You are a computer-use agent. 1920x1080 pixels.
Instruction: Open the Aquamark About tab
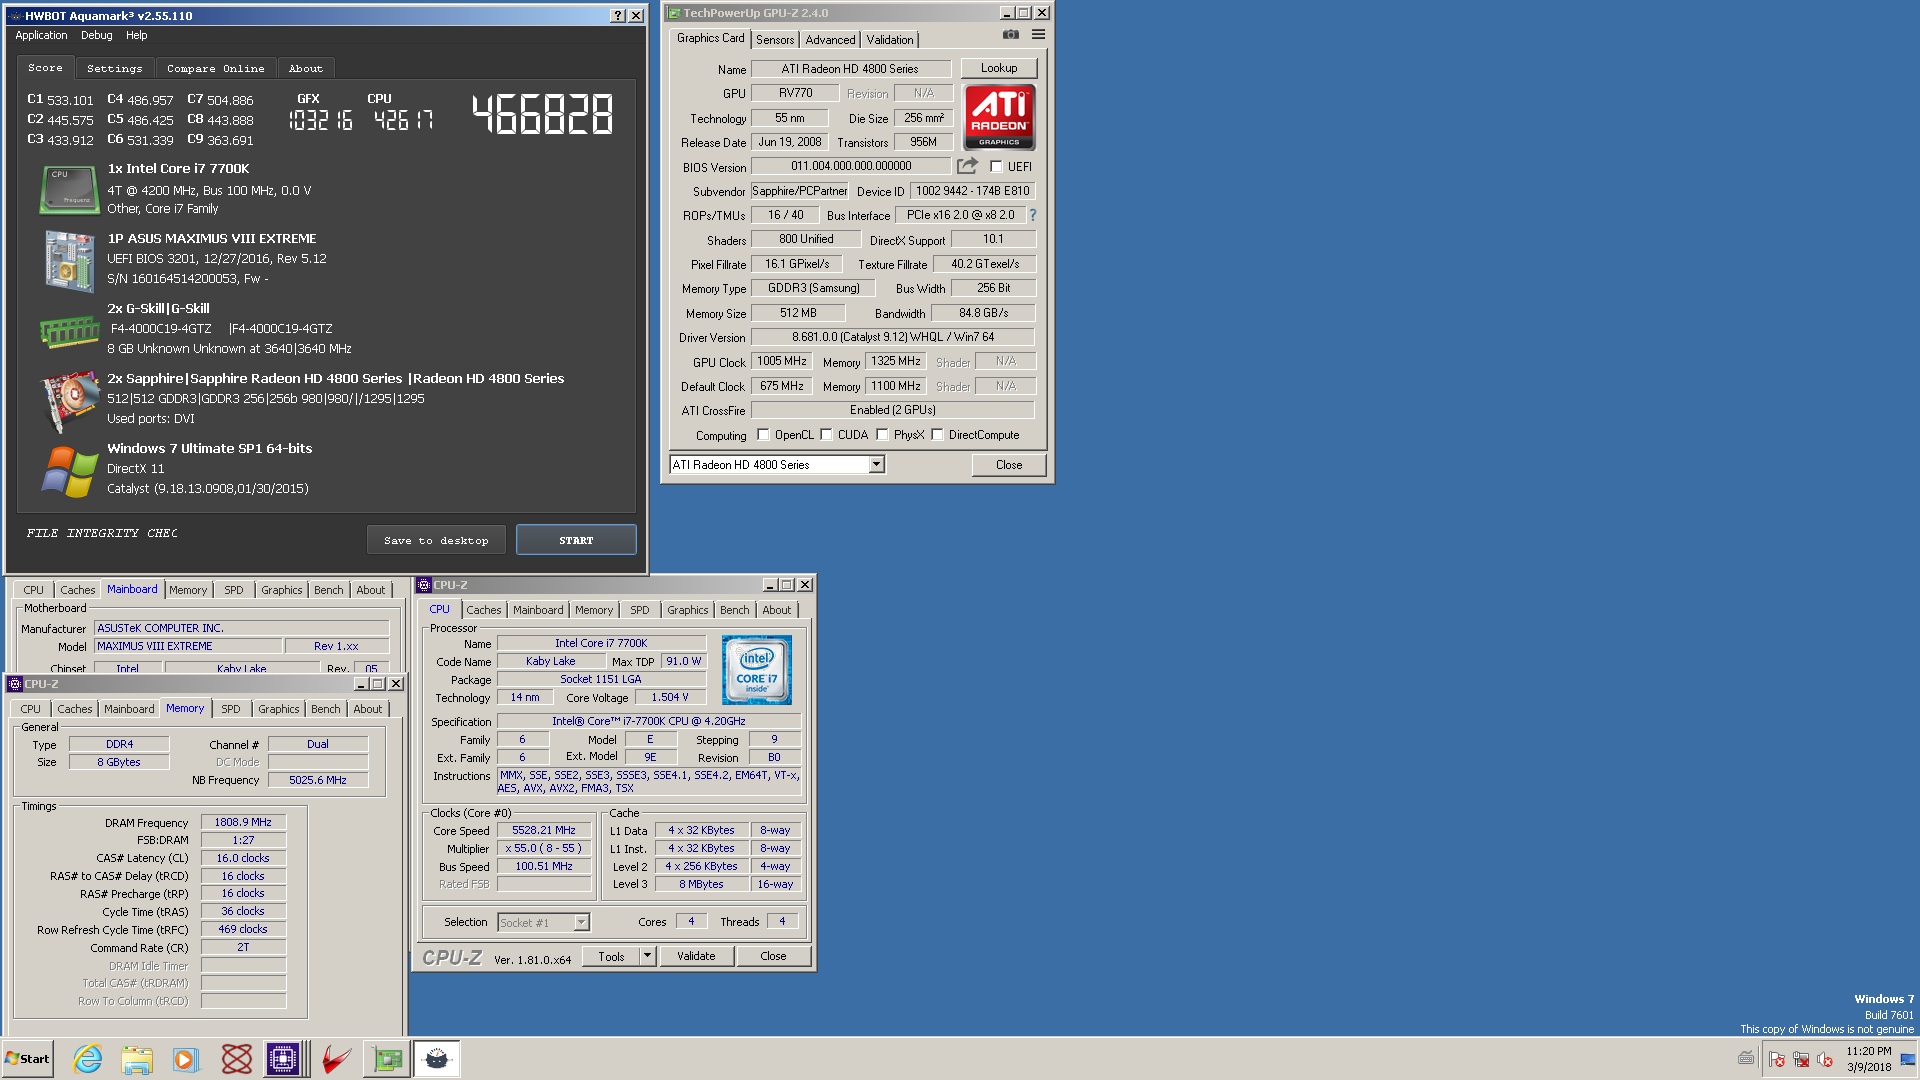(x=306, y=69)
